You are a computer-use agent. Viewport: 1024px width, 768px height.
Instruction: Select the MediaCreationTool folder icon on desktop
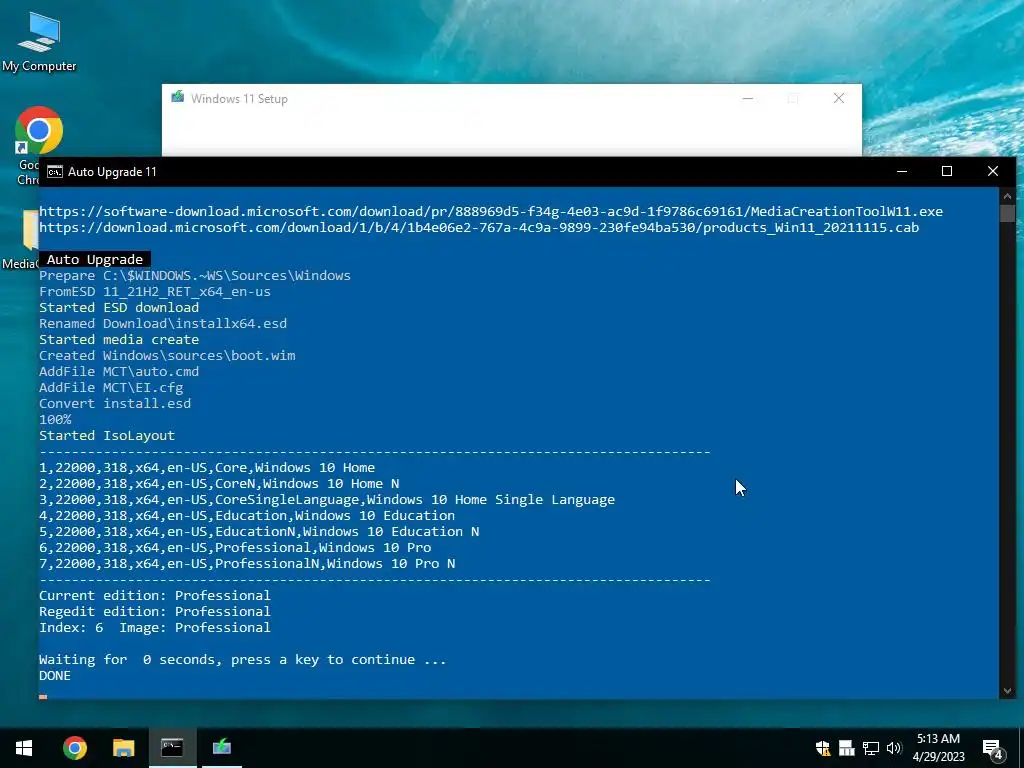click(30, 230)
